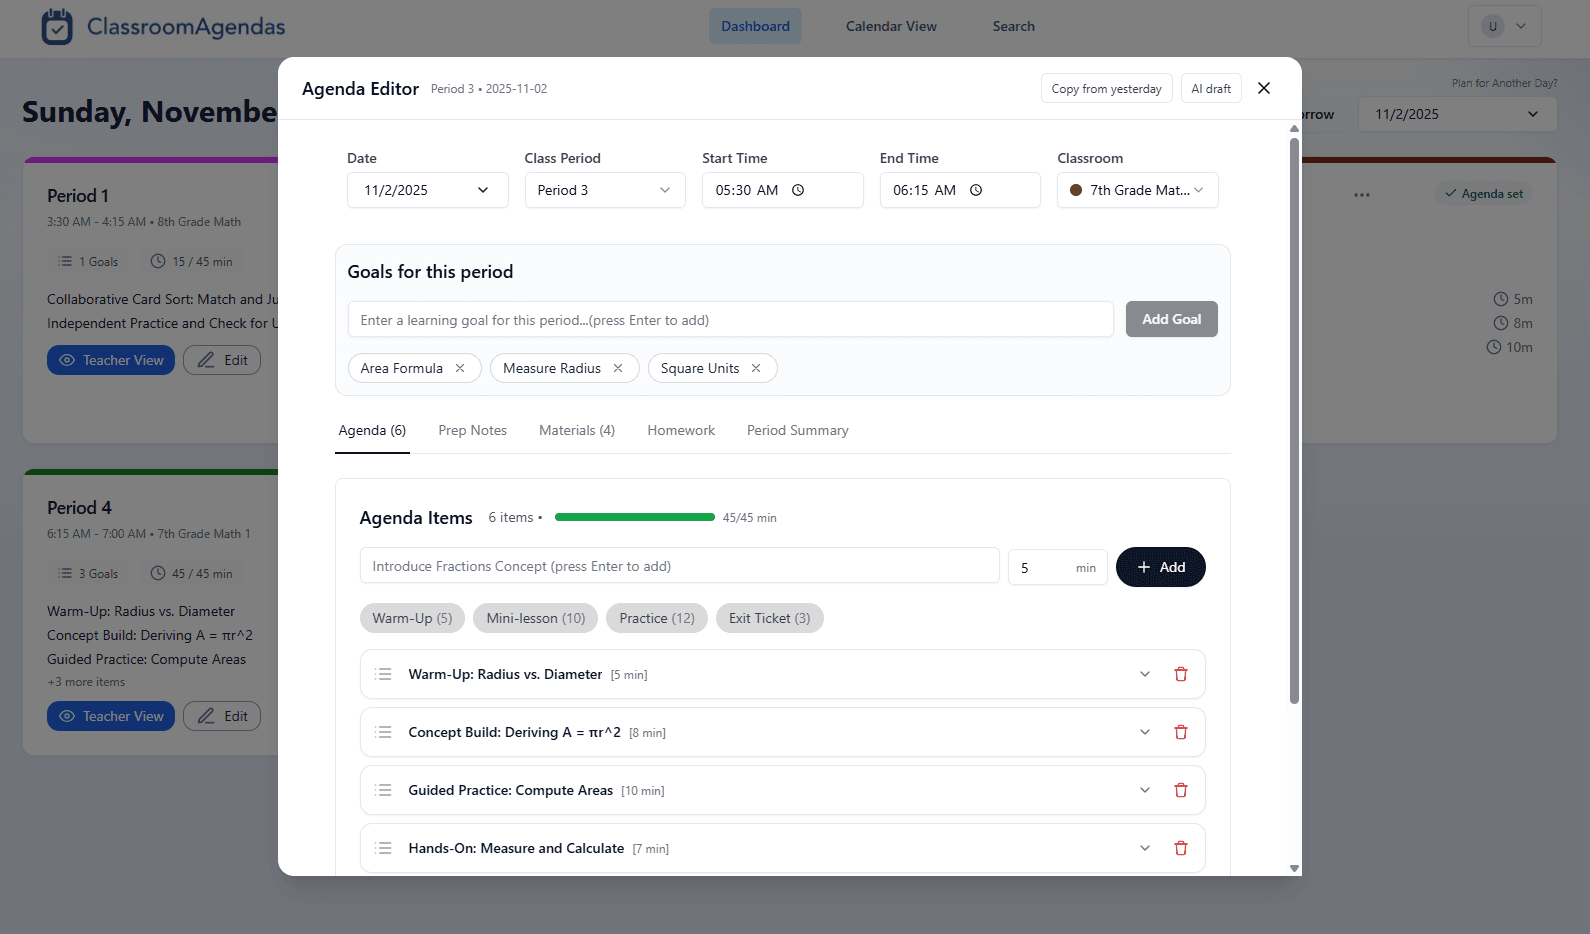This screenshot has height=934, width=1590.
Task: Click the ClassroomAgendas clipboard logo icon
Action: tap(57, 27)
